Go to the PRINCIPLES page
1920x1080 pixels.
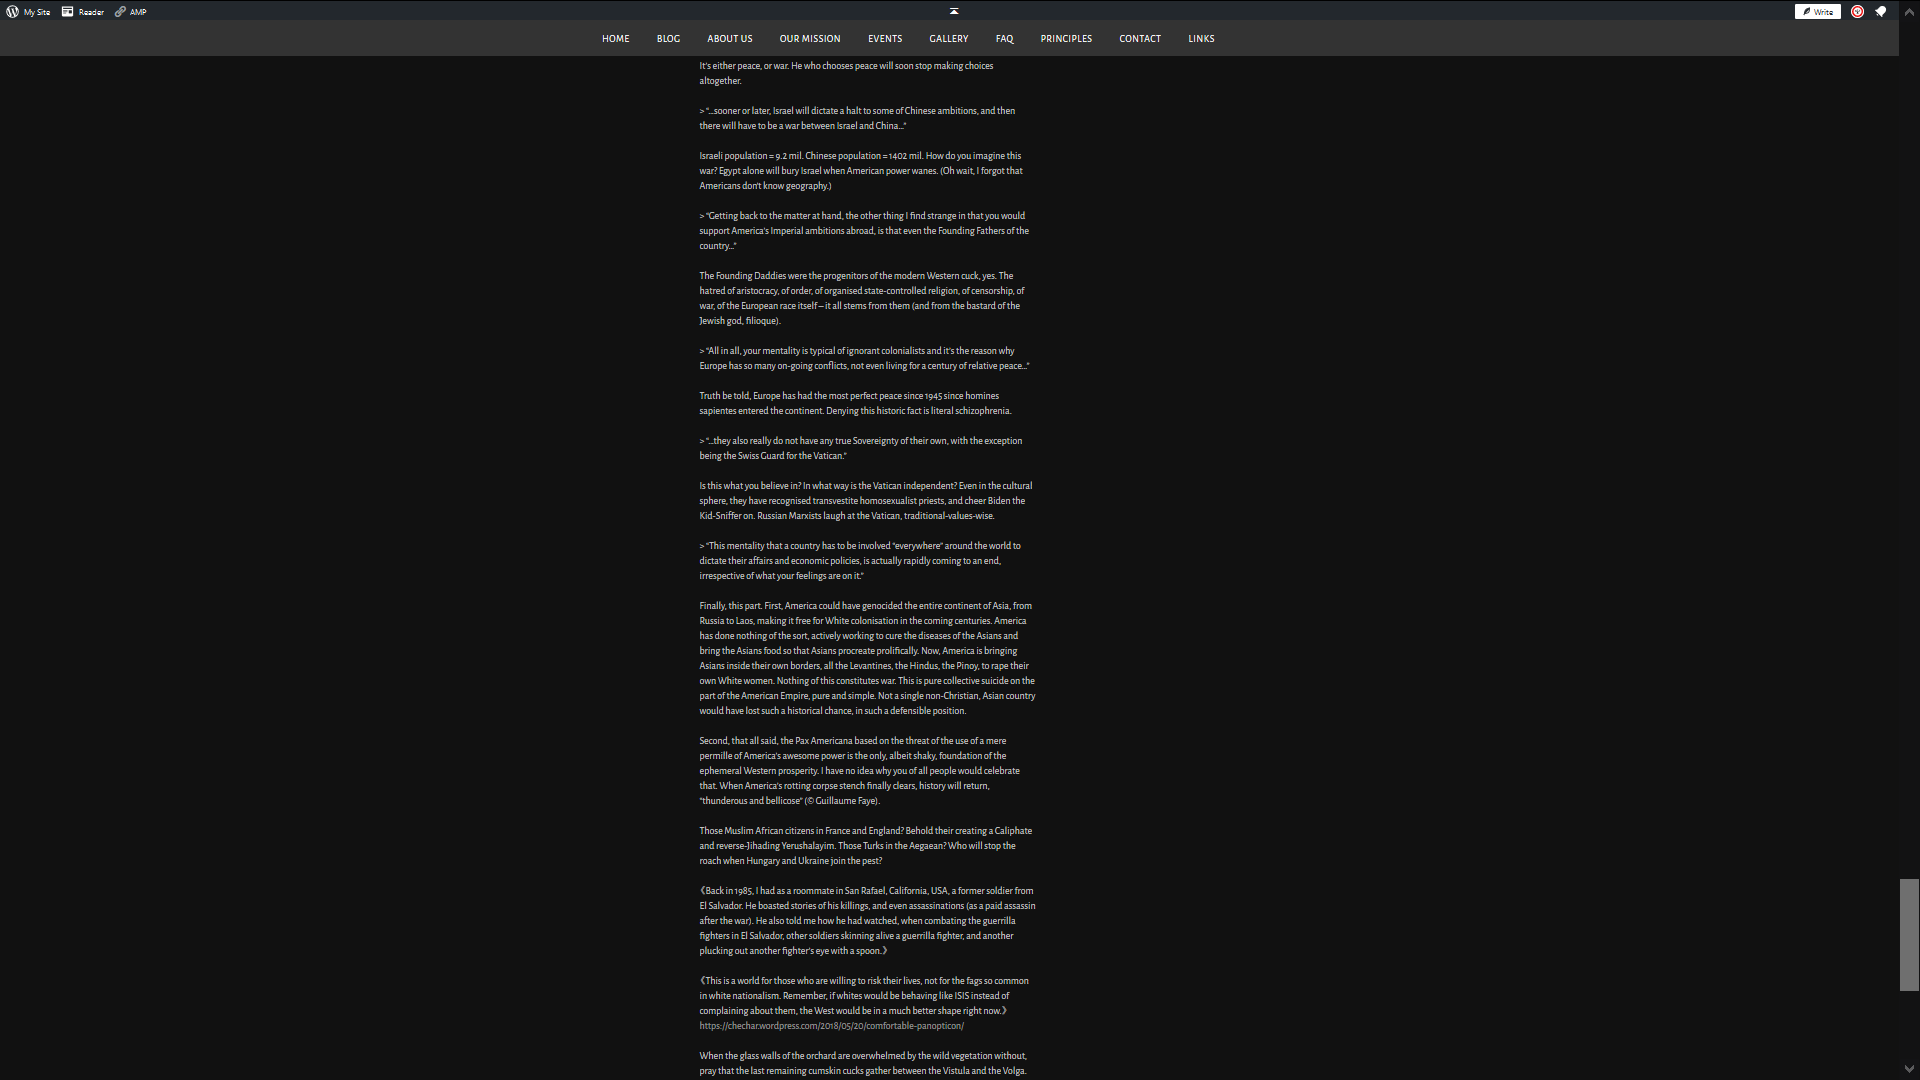tap(1065, 39)
